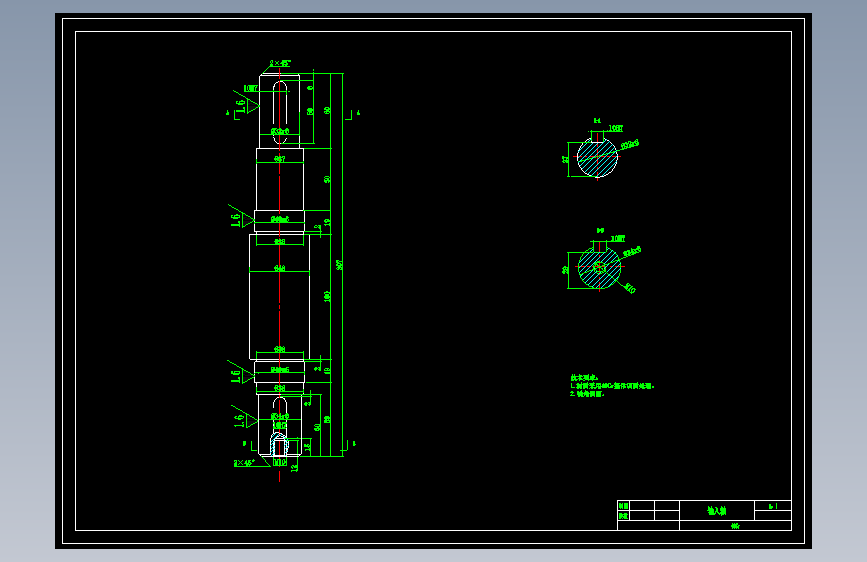Pick the 102 length dimension on middle section
The image size is (867, 562).
327,296
